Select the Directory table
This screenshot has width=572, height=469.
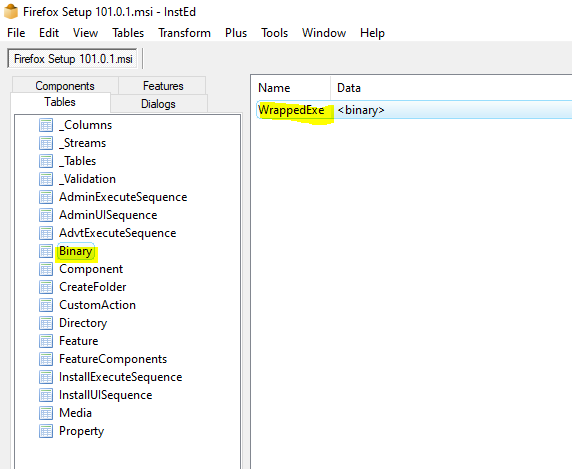[83, 323]
